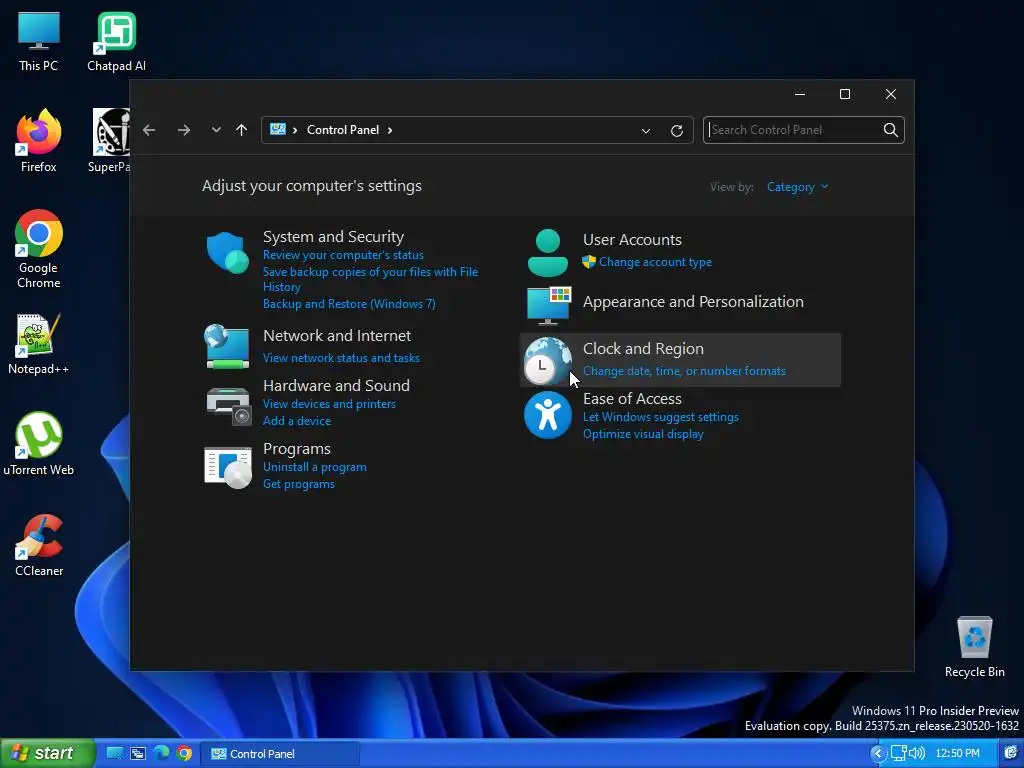Viewport: 1024px width, 768px height.
Task: Click Uninstall a program
Action: [314, 467]
